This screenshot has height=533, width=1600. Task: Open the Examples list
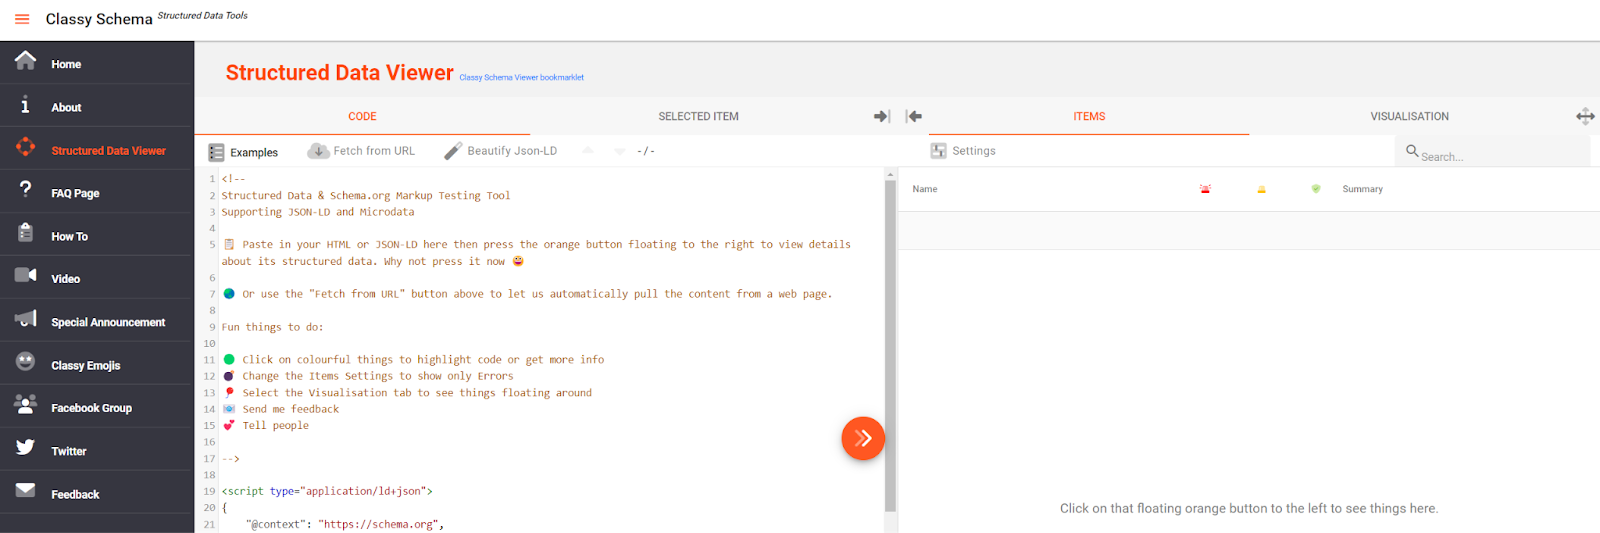tap(244, 152)
